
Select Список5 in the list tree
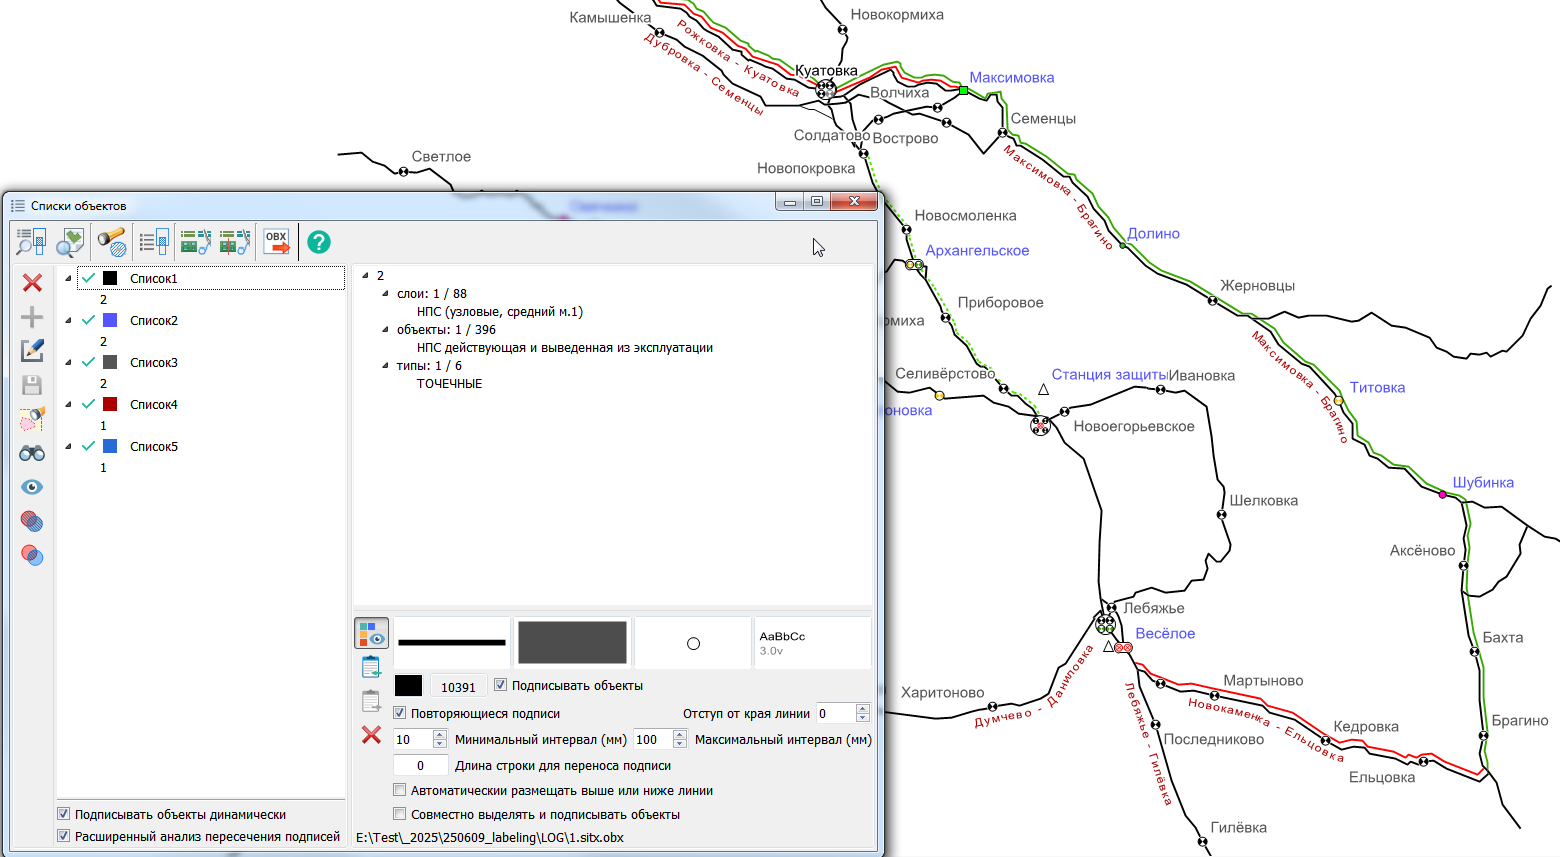[x=153, y=447]
